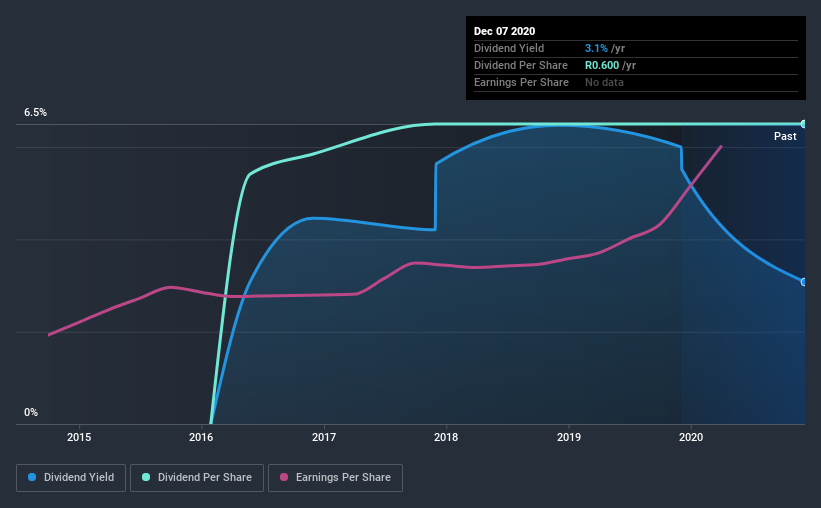Toggle the Earnings Per Share legend button
The height and width of the screenshot is (508, 821).
[335, 478]
